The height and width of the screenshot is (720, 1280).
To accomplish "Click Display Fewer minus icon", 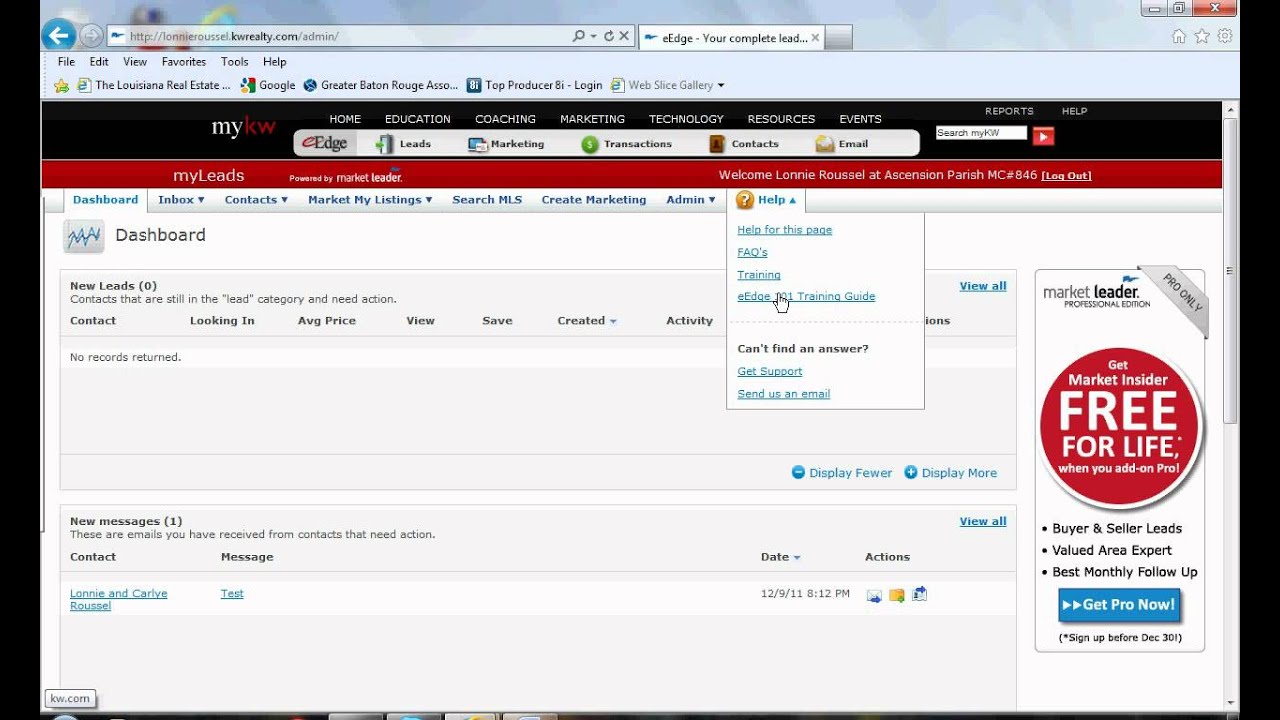I will pyautogui.click(x=798, y=472).
